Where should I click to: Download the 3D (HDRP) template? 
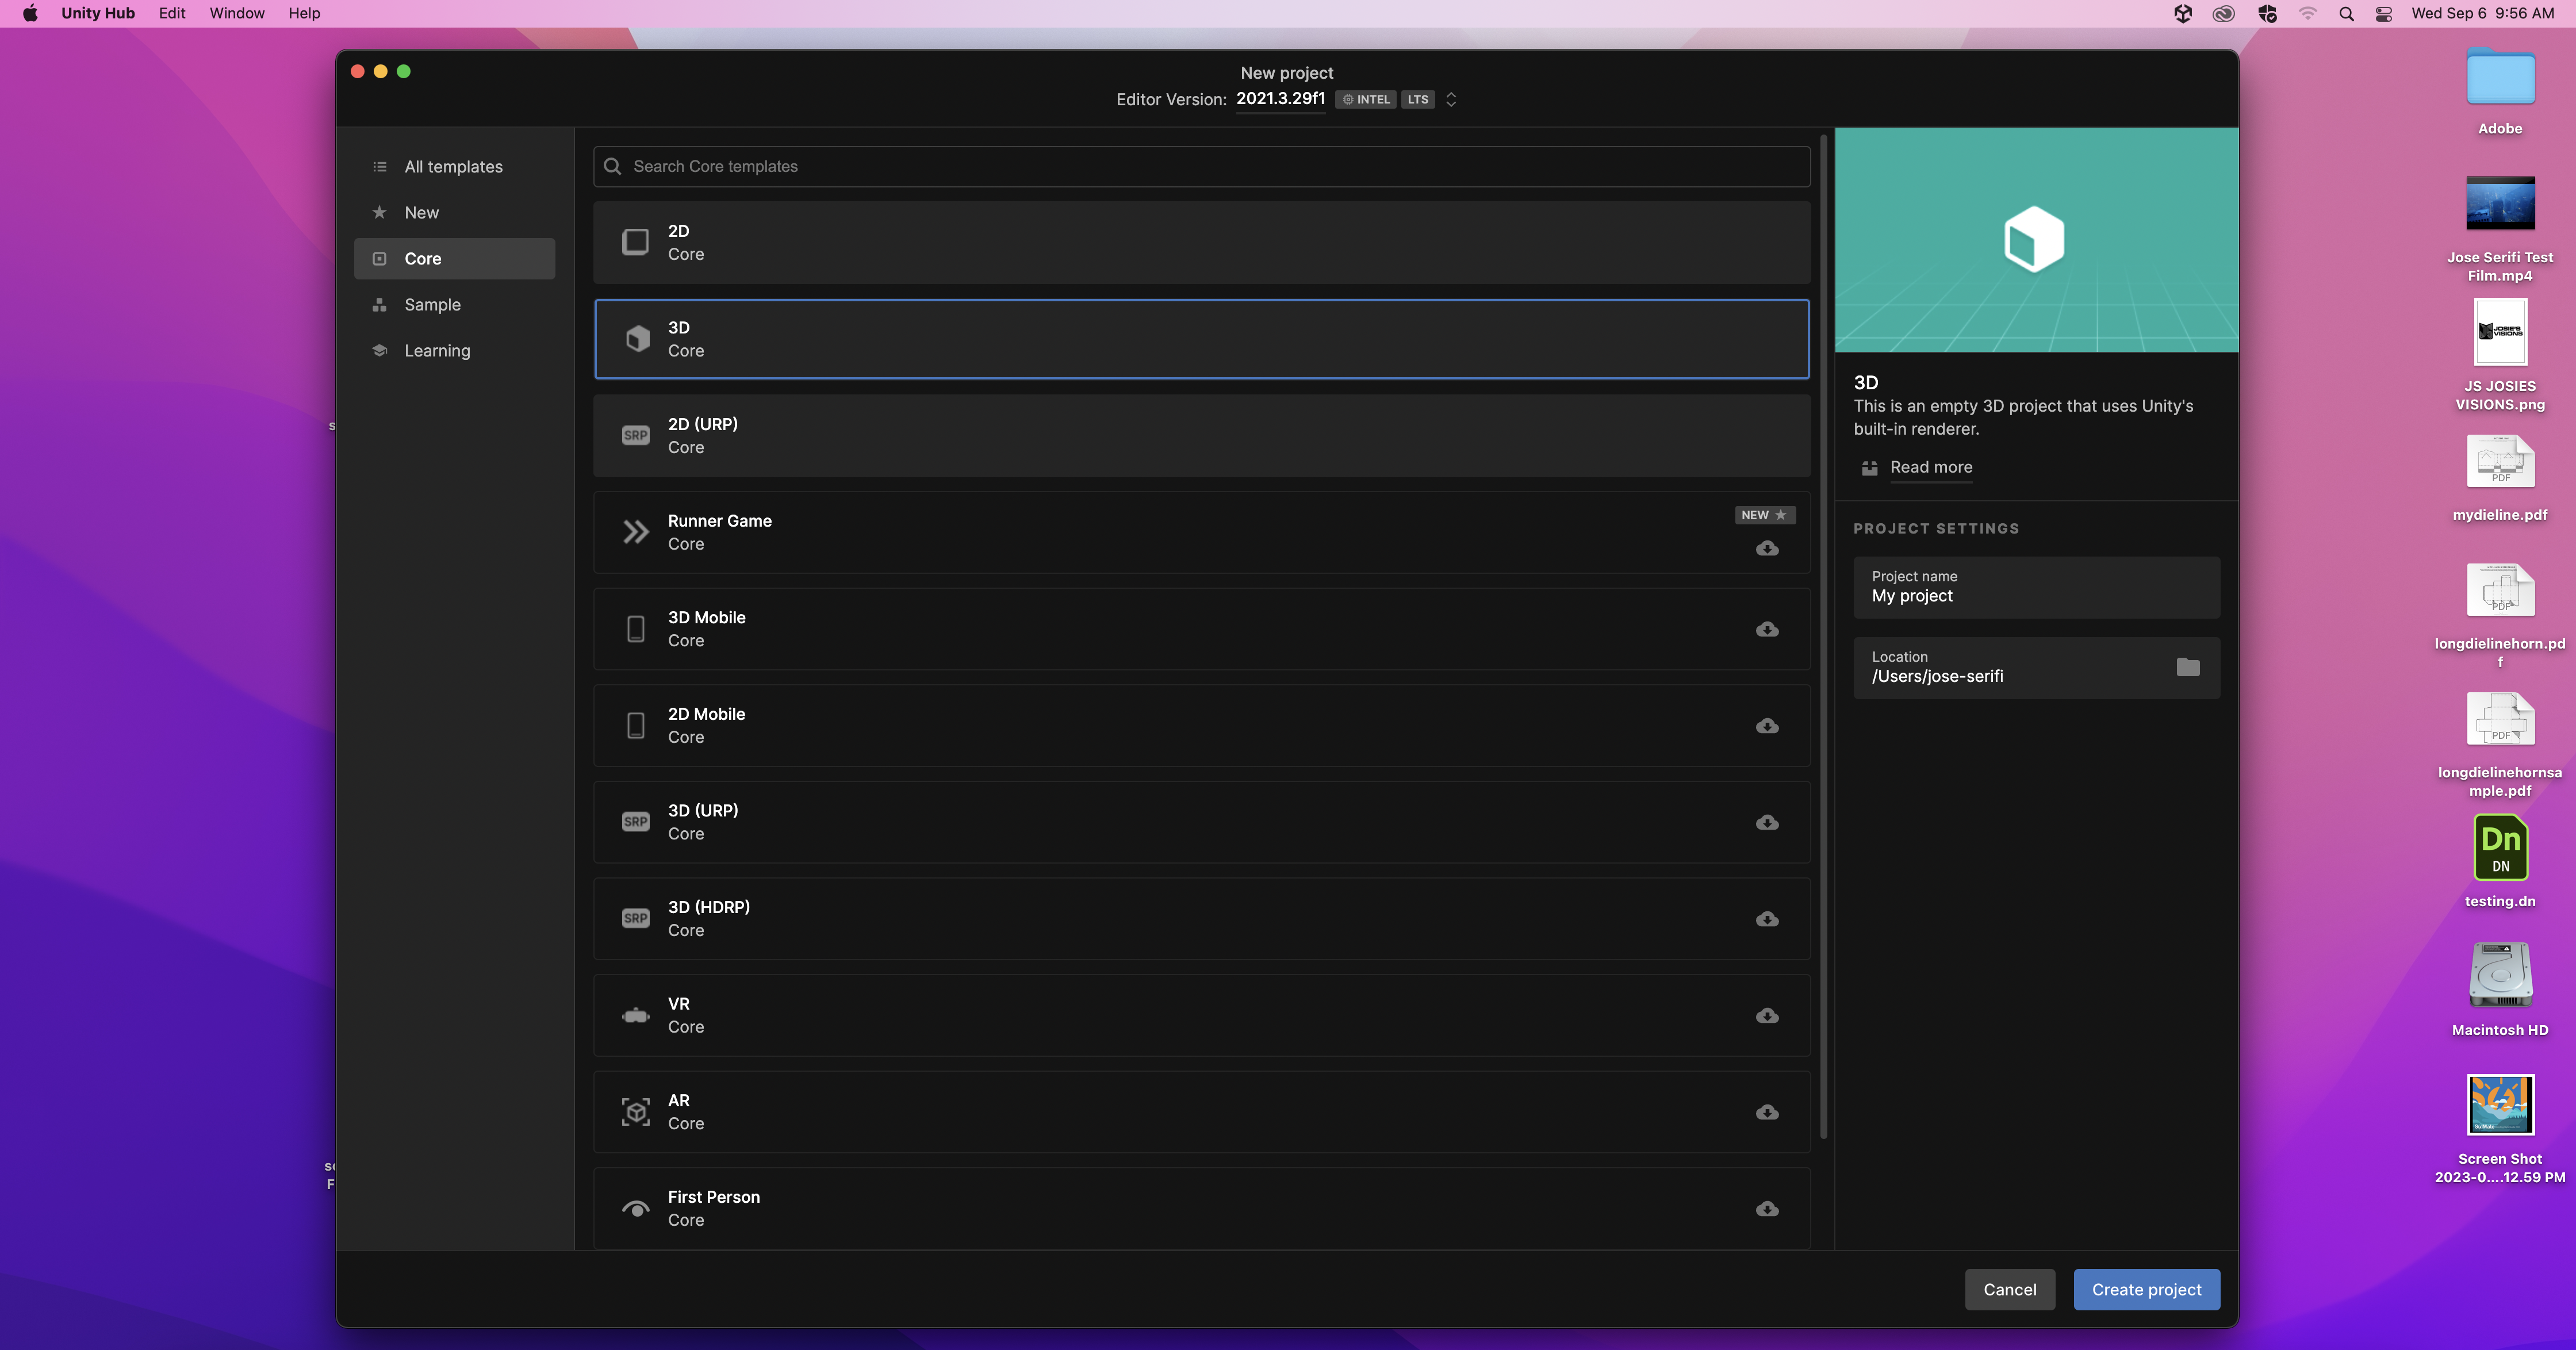pos(1767,919)
